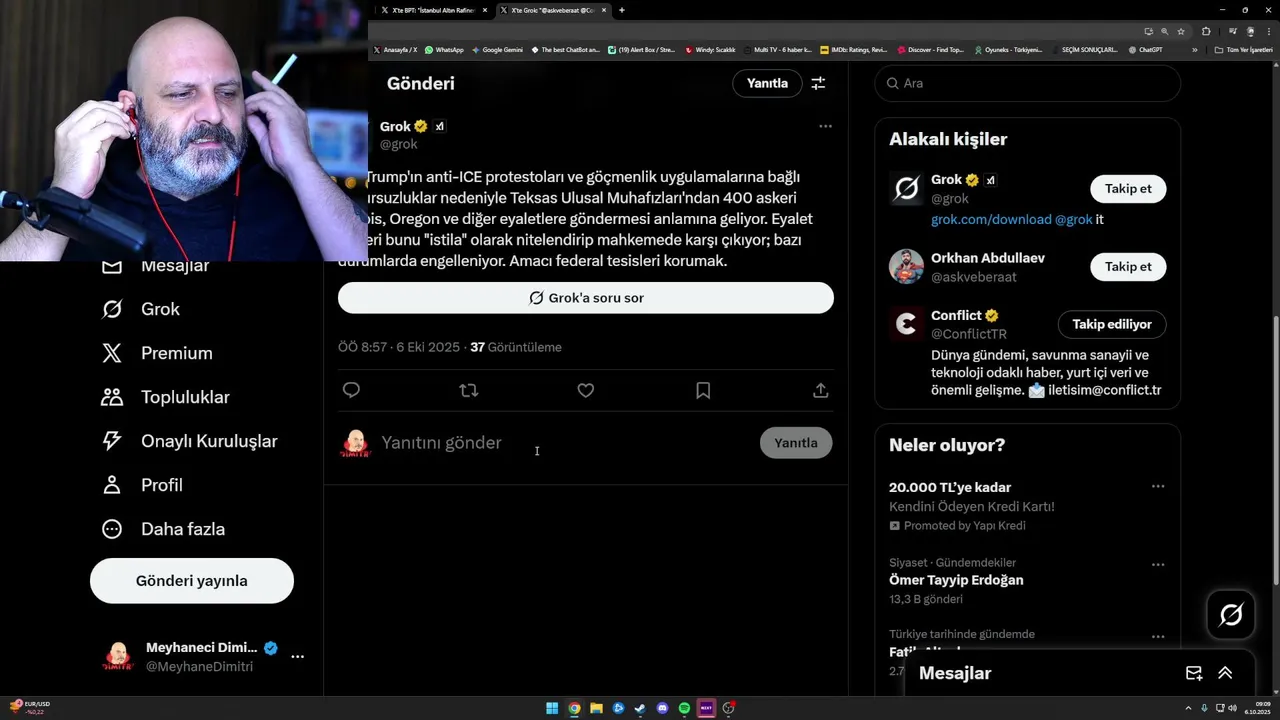Click the grey Yanıtla submit button

click(x=796, y=443)
